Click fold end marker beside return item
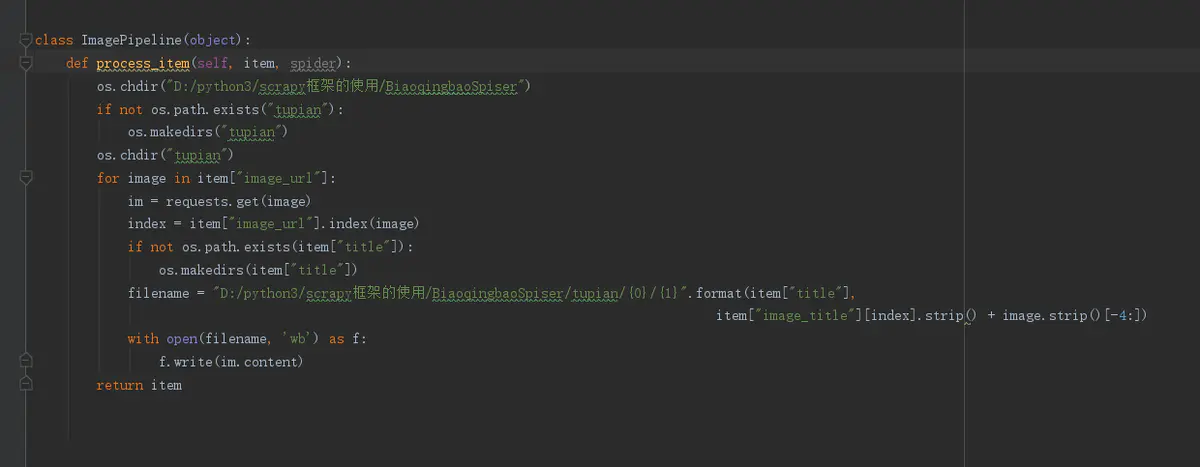1200x467 pixels. (26, 384)
